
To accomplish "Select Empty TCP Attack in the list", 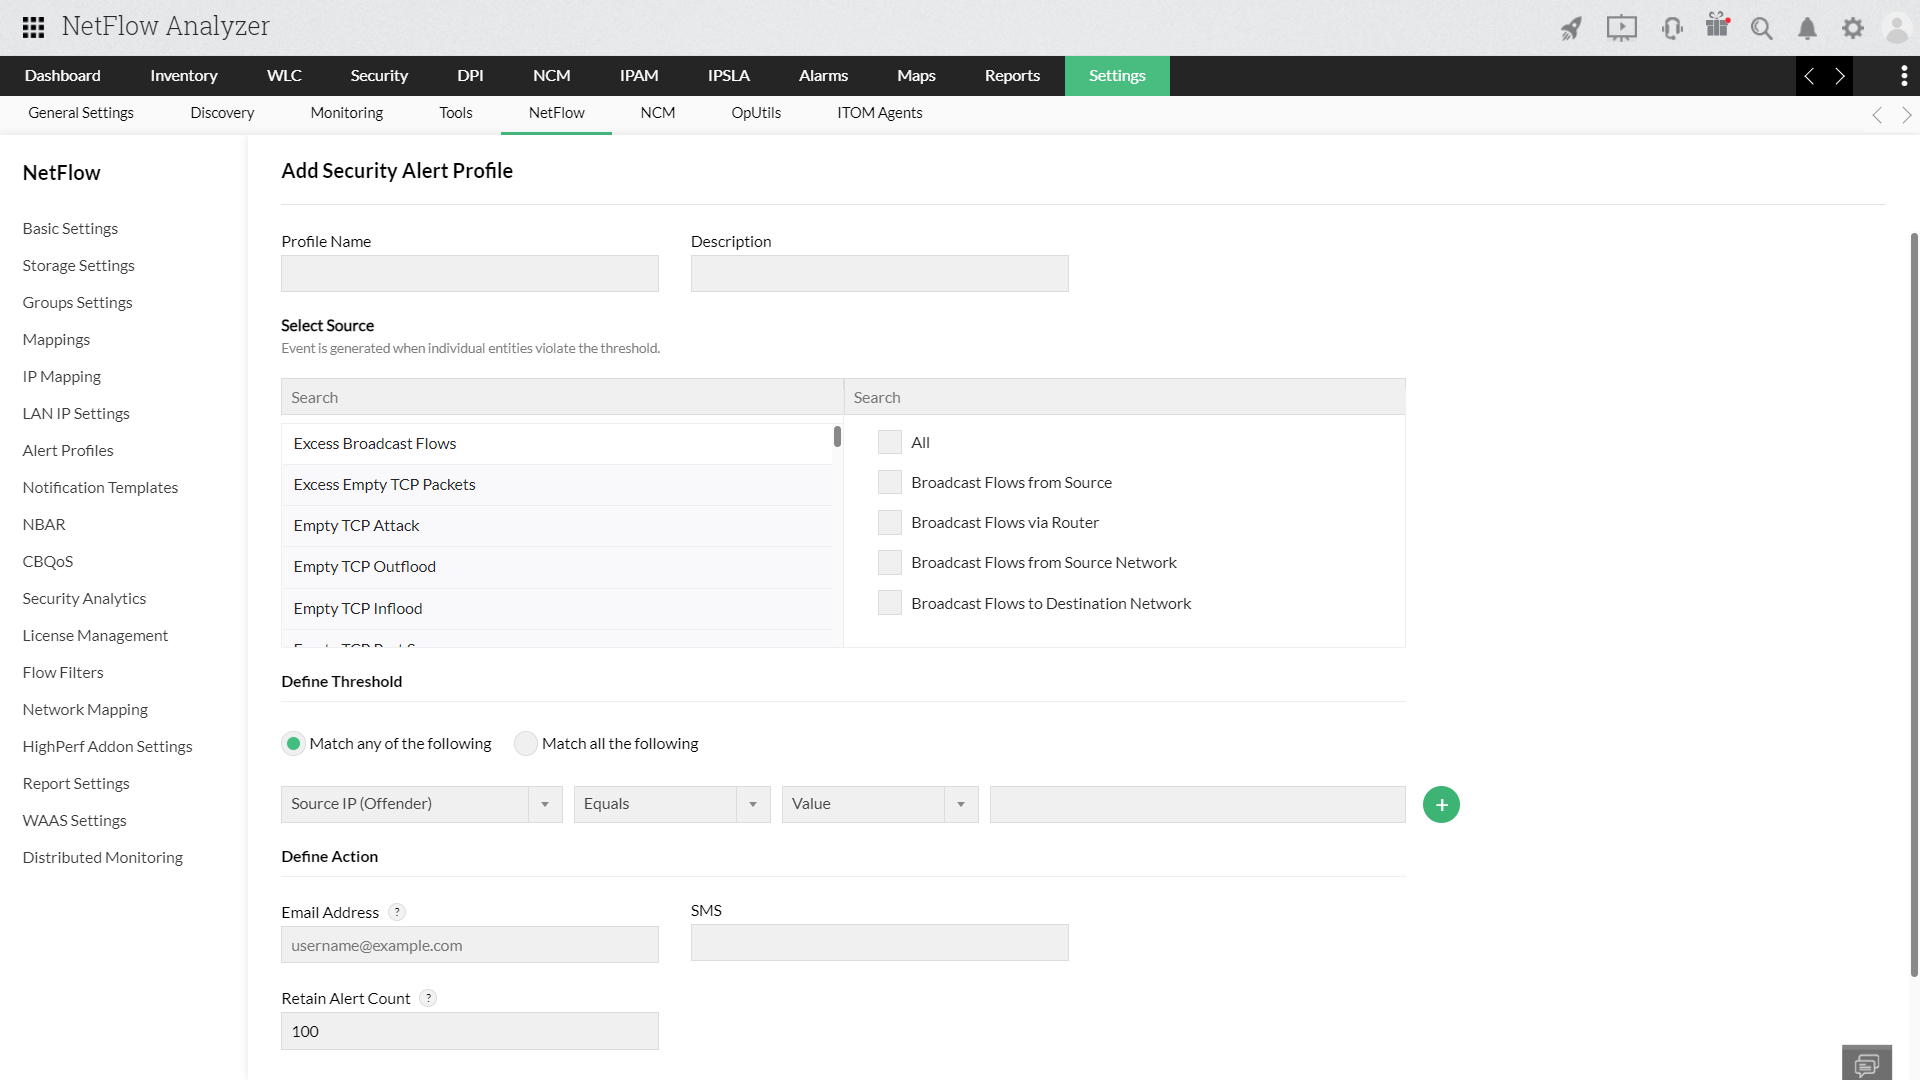I will pyautogui.click(x=356, y=526).
